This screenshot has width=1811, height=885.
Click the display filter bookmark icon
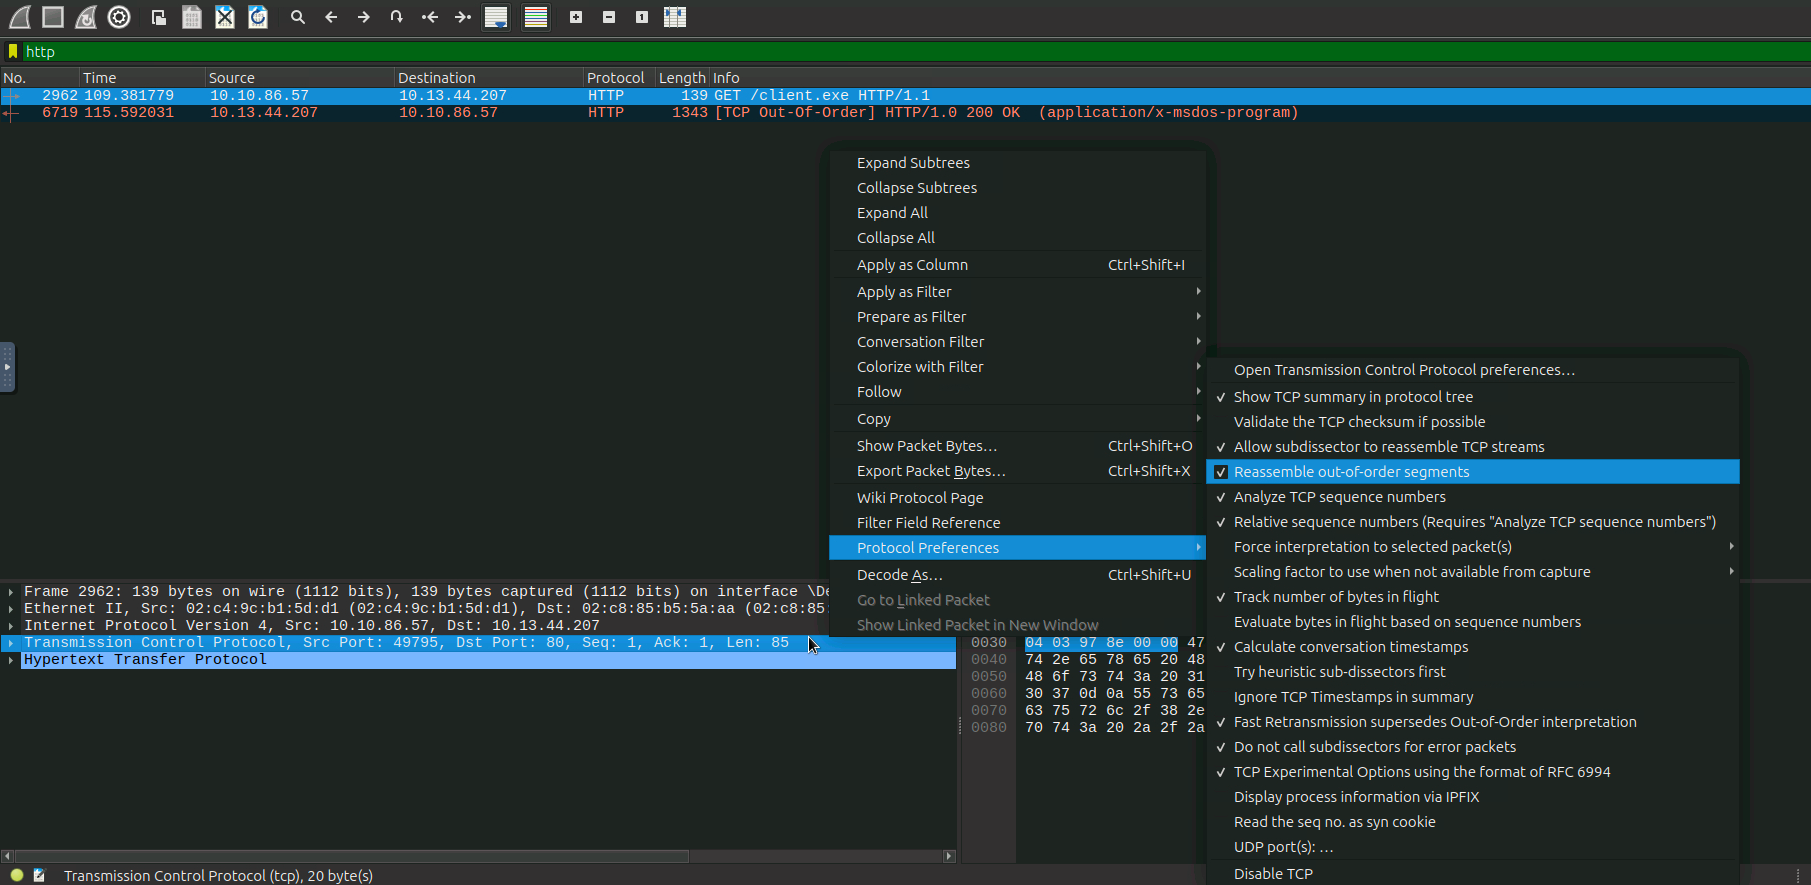pos(13,51)
